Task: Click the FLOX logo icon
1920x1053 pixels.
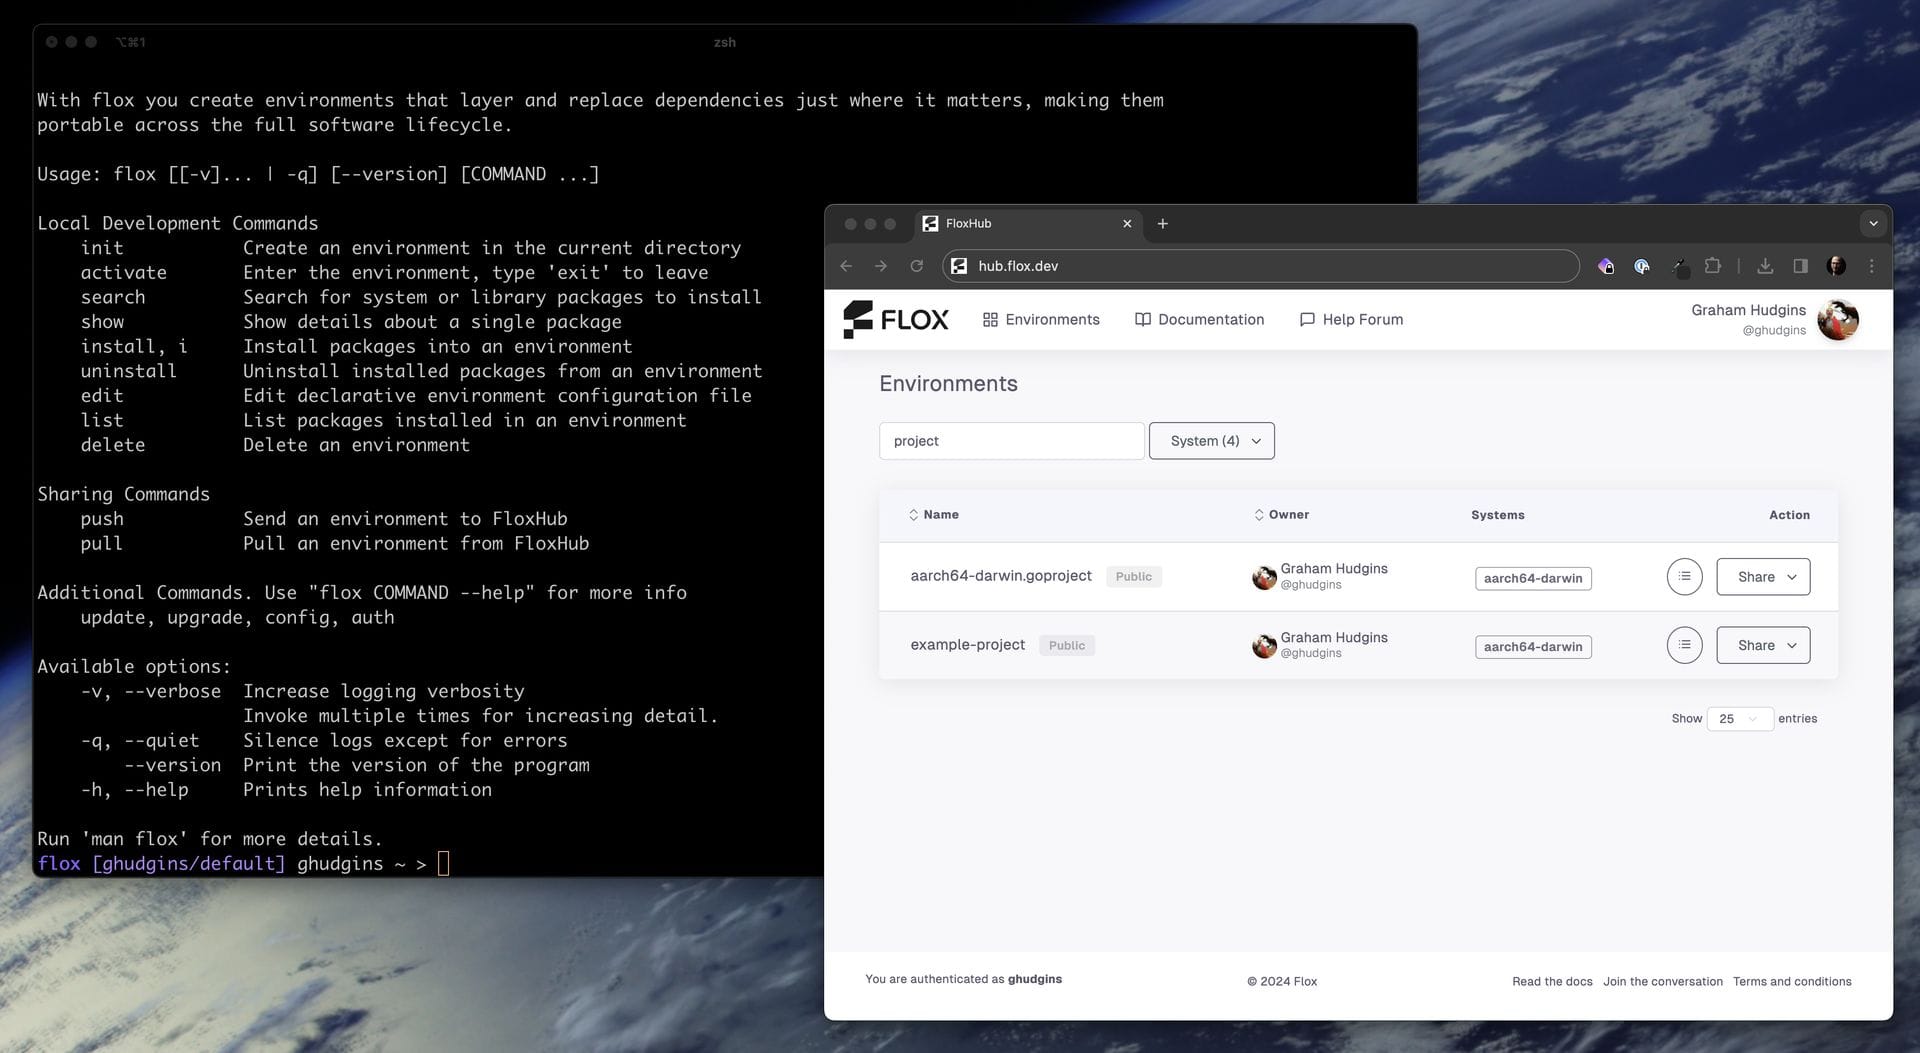Action: [858, 319]
